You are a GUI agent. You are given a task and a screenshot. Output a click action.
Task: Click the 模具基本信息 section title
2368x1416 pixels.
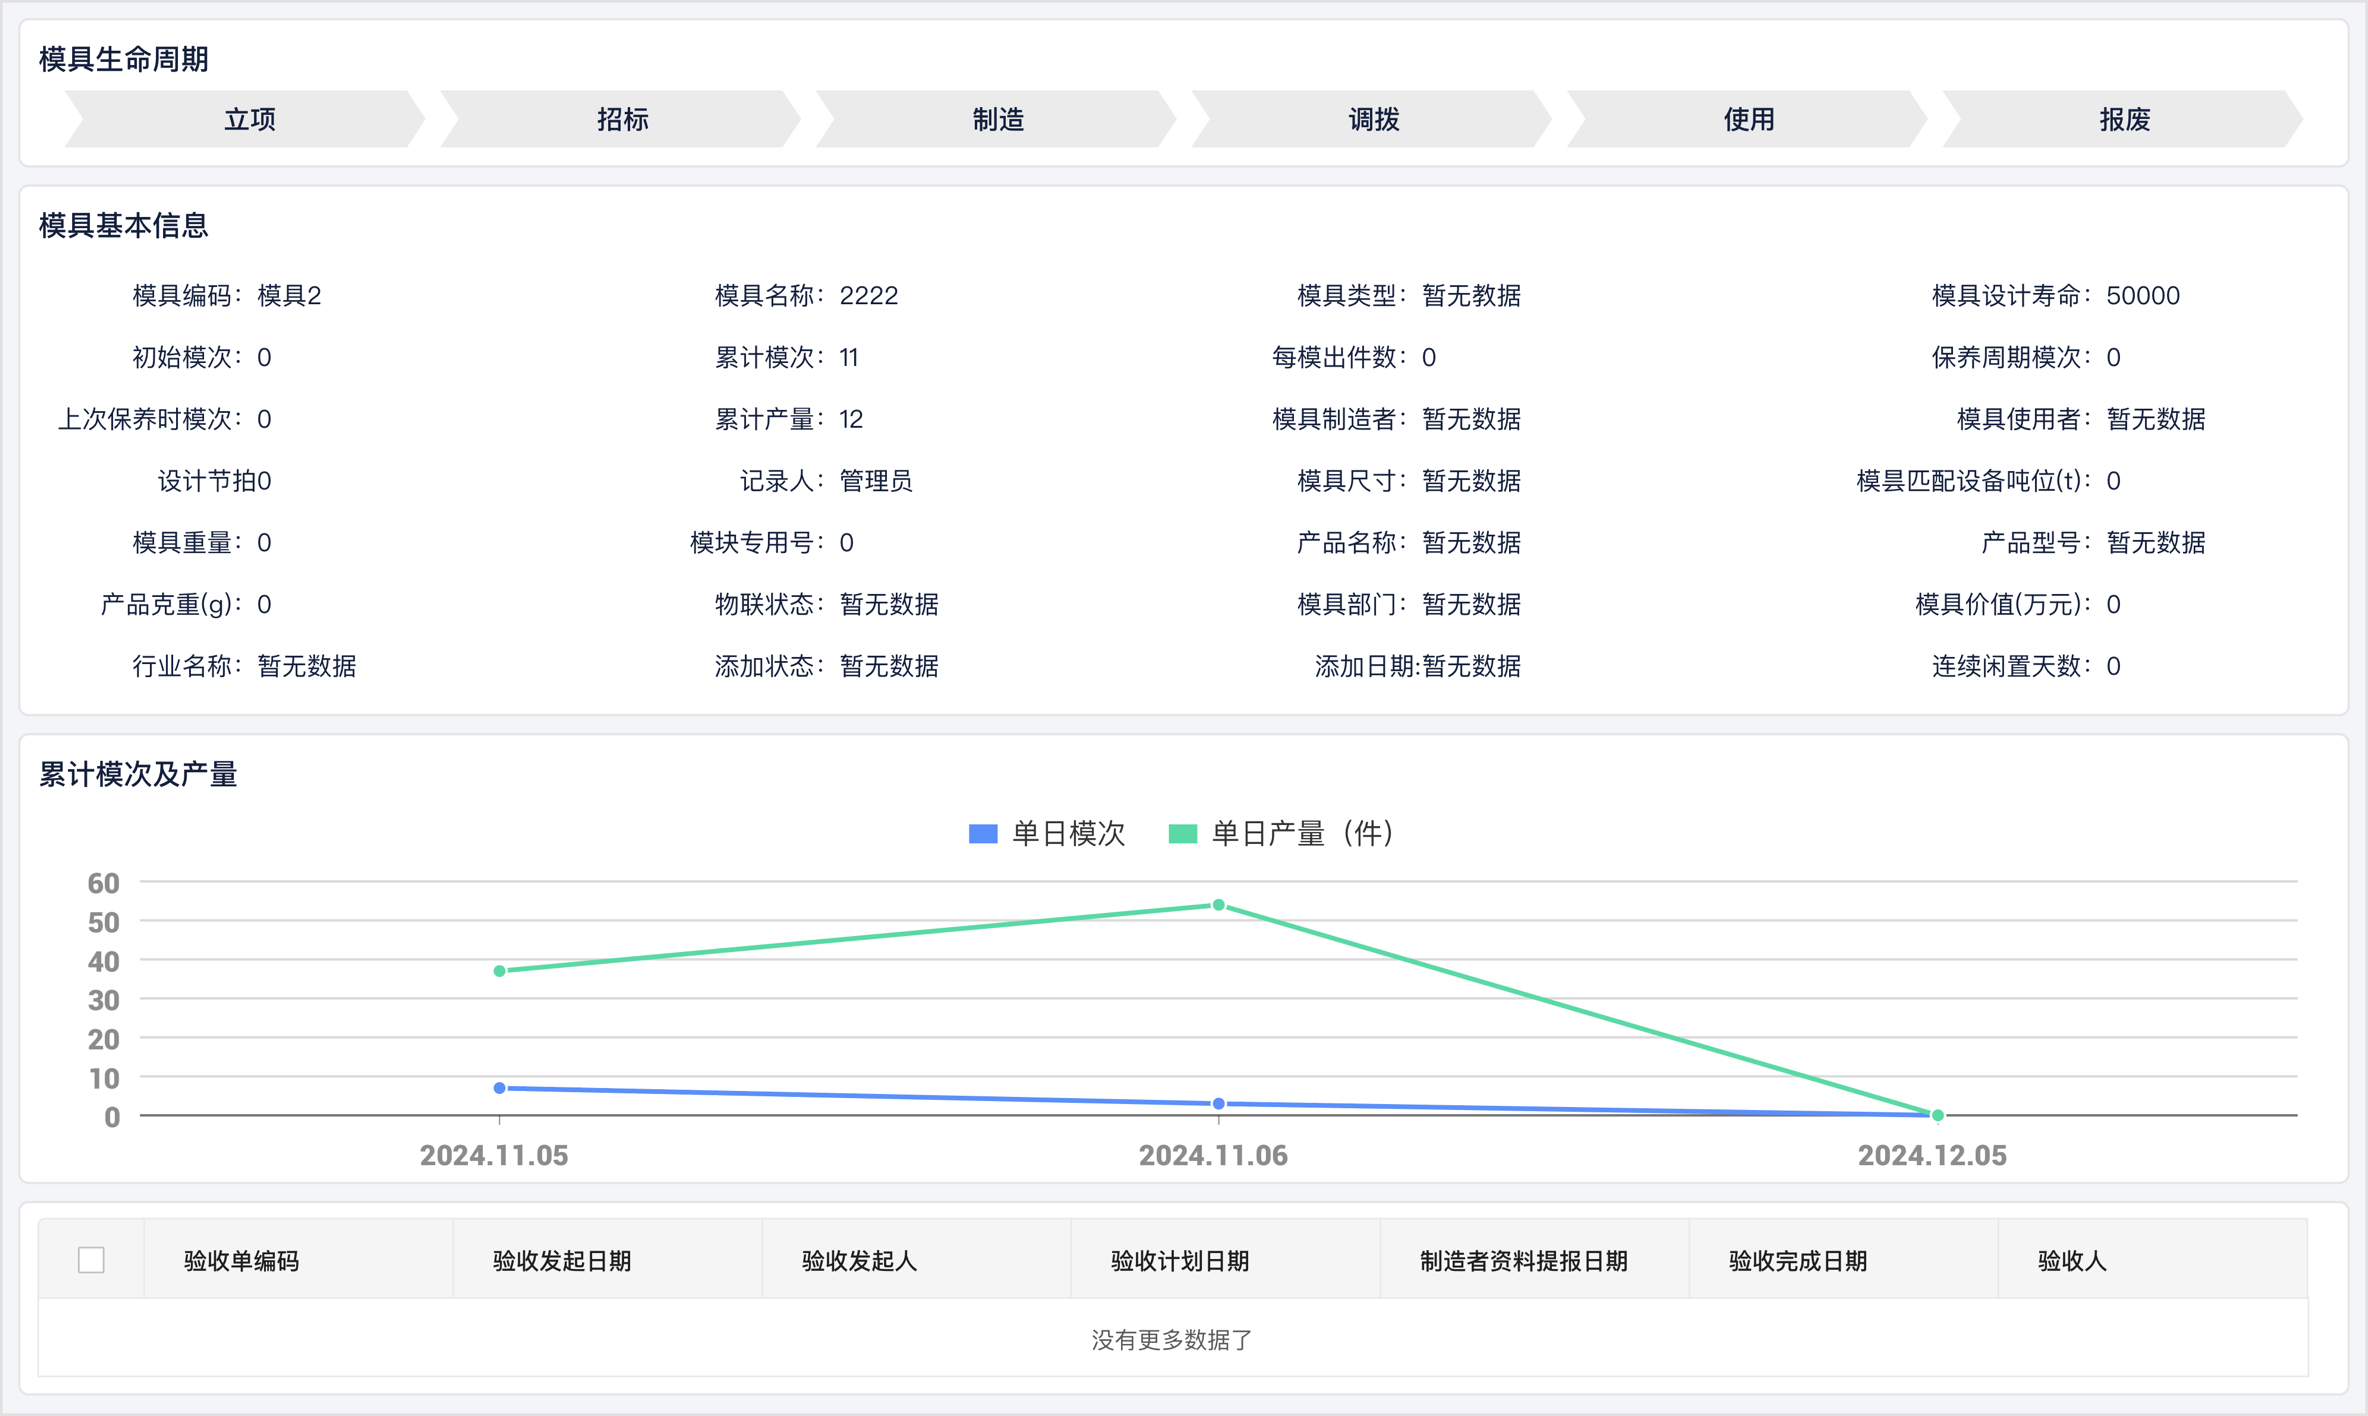click(124, 225)
